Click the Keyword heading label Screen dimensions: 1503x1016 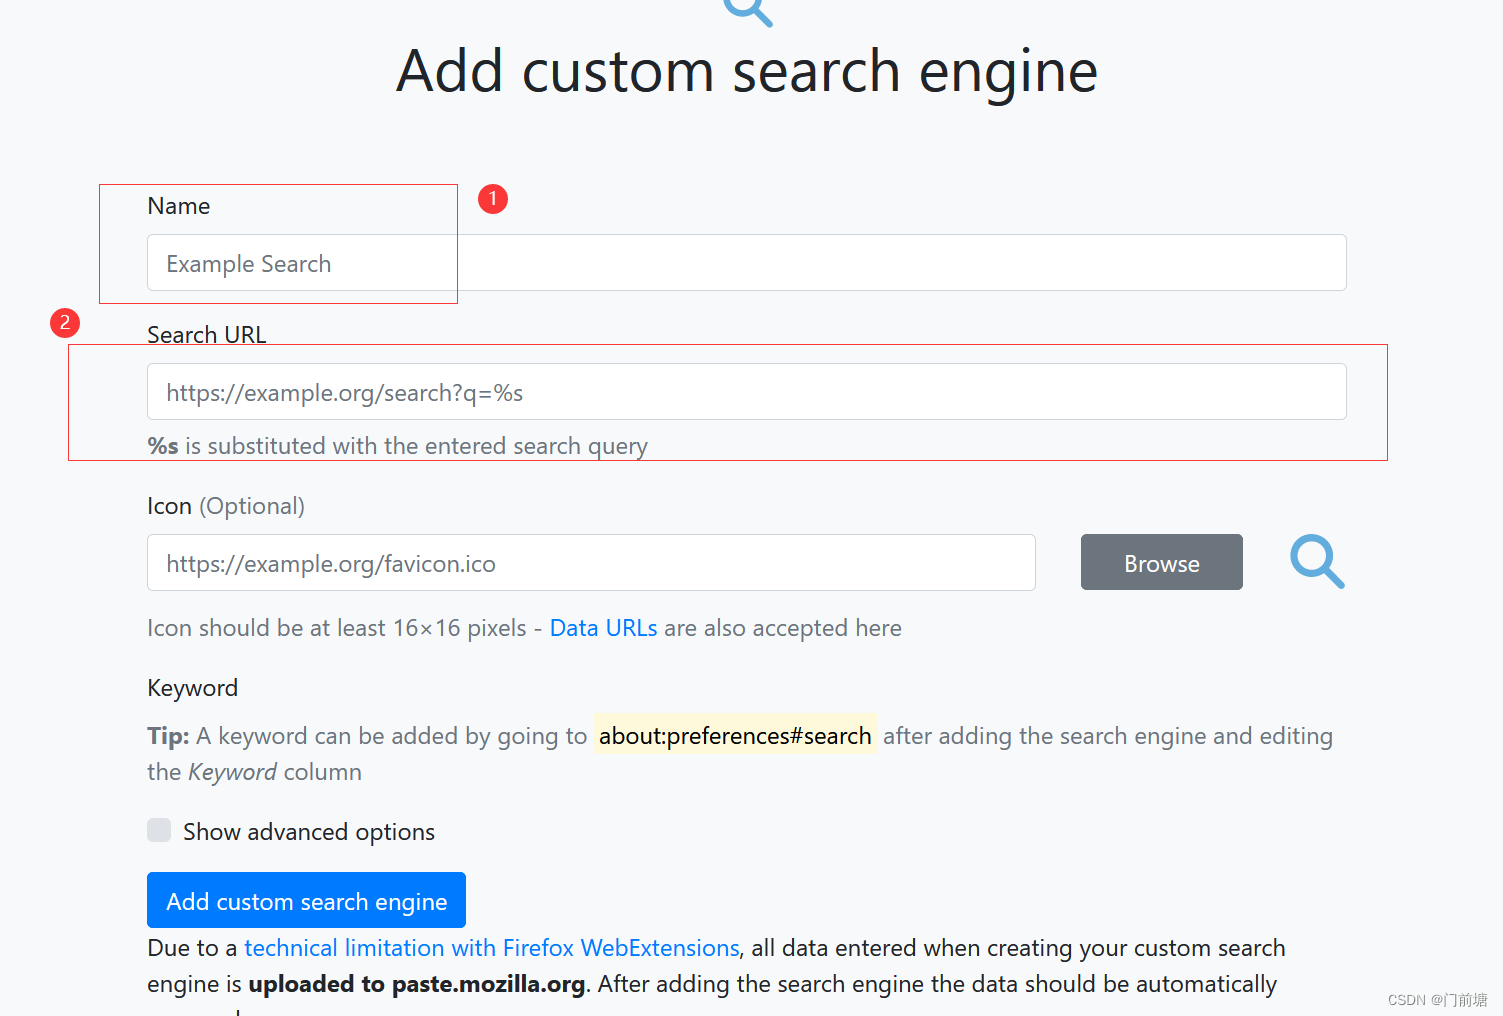tap(193, 688)
